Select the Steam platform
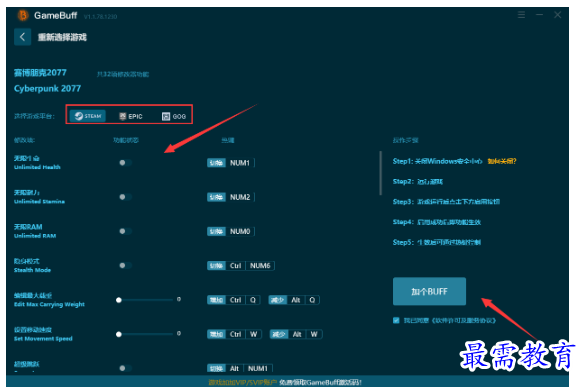The width and height of the screenshot is (584, 387). click(x=88, y=116)
